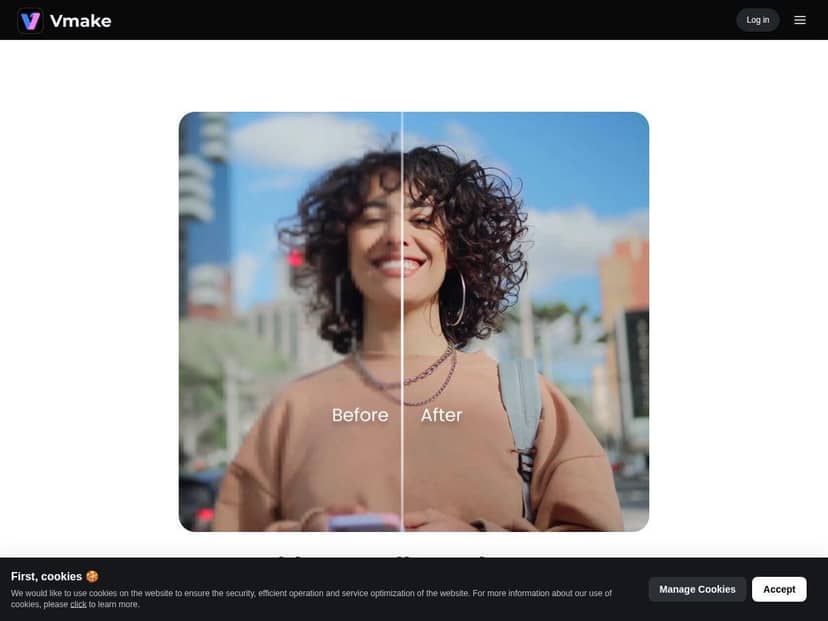Click the gray backpack strap in the photo

tap(519, 400)
